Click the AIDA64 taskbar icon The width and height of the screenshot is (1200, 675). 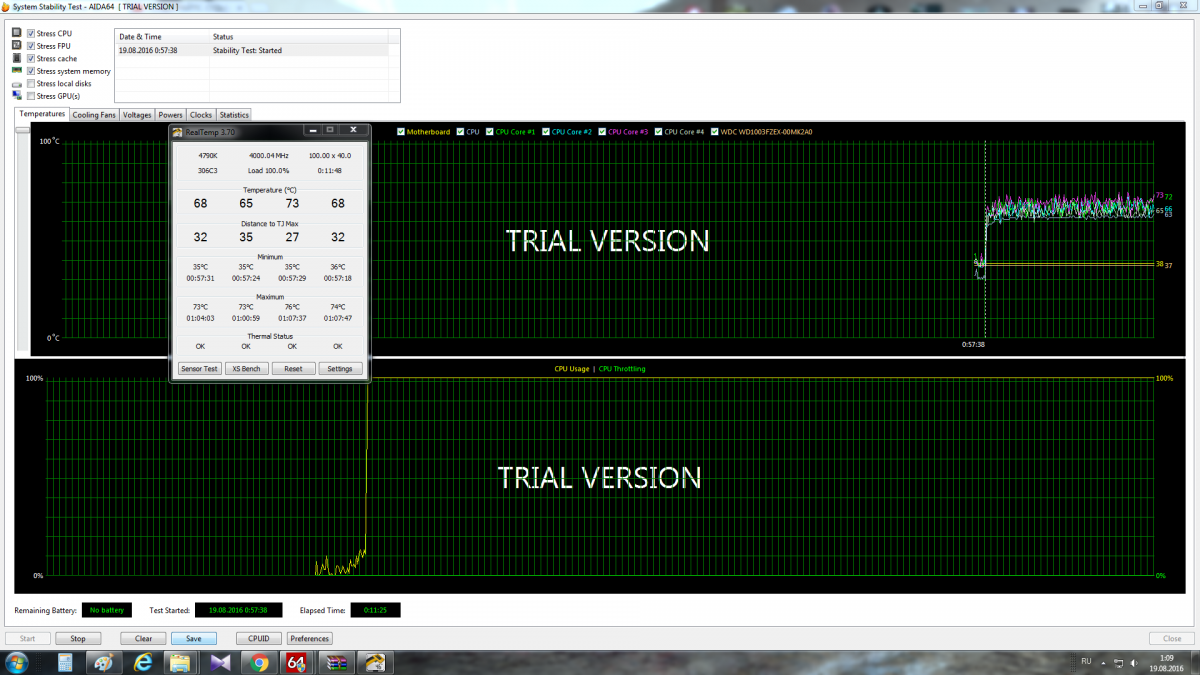(x=298, y=662)
